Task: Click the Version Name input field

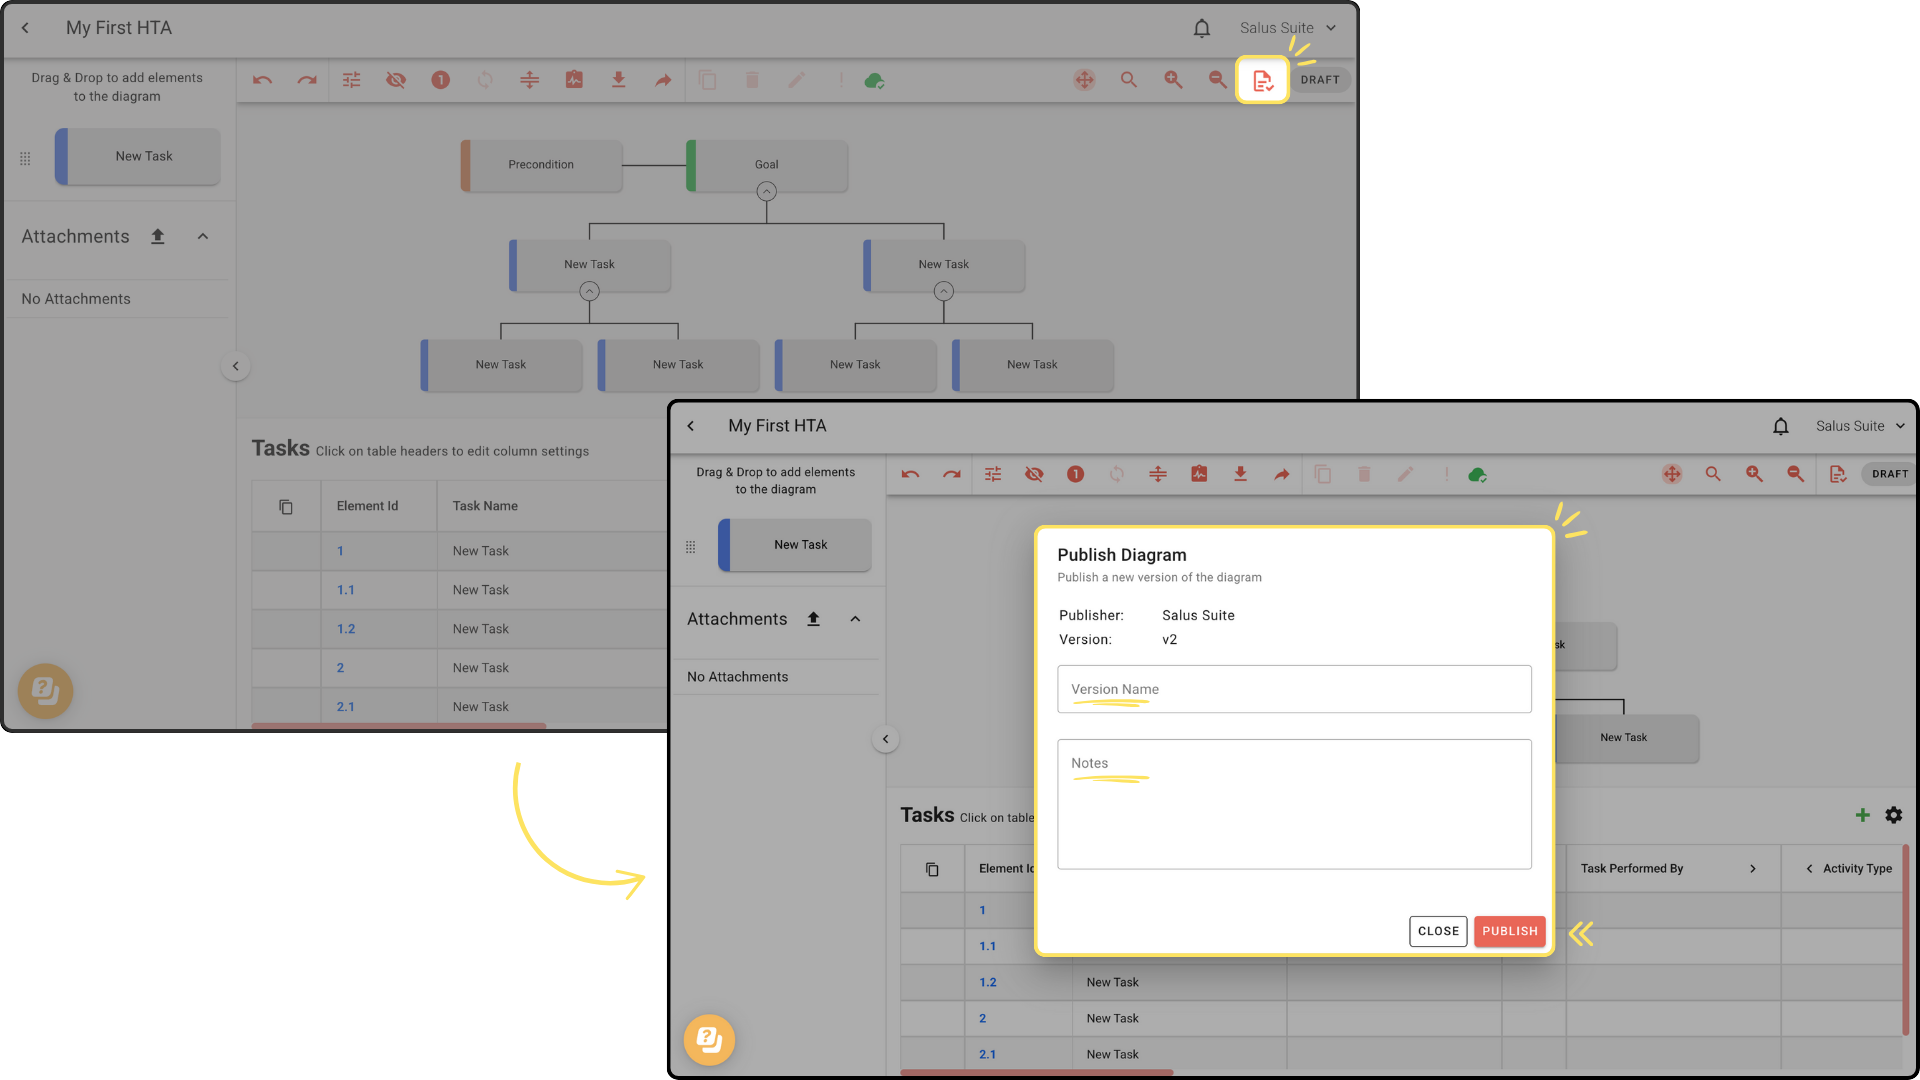Action: click(x=1294, y=689)
